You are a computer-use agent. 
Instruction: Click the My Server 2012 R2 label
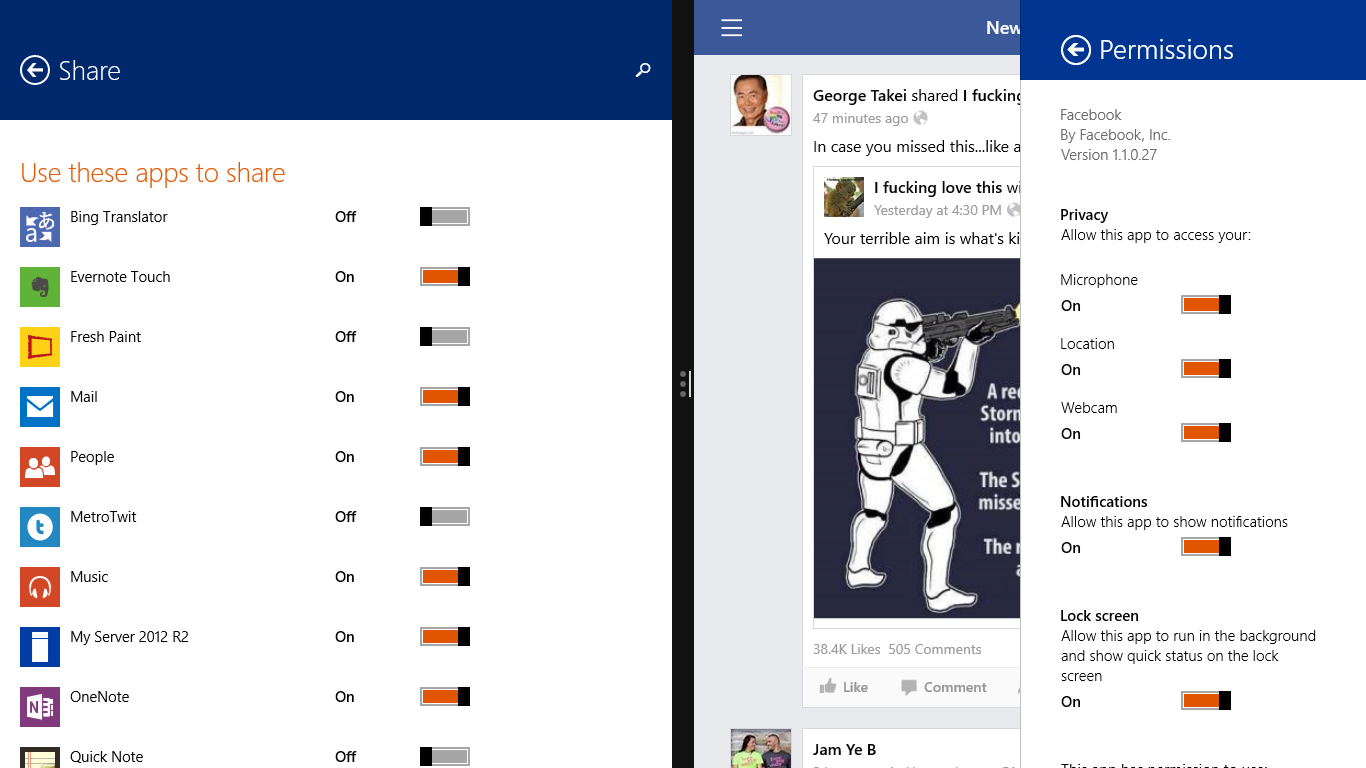pos(129,637)
